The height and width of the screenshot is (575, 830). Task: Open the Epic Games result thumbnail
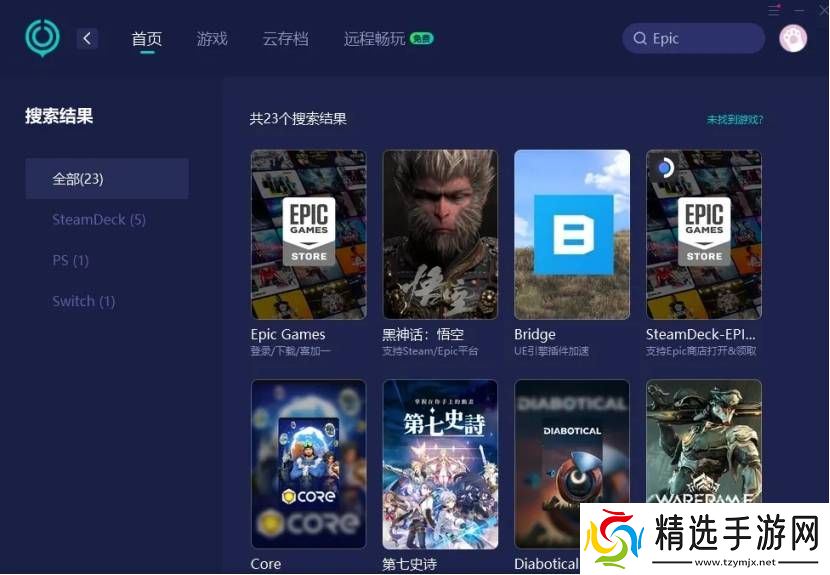tap(308, 235)
